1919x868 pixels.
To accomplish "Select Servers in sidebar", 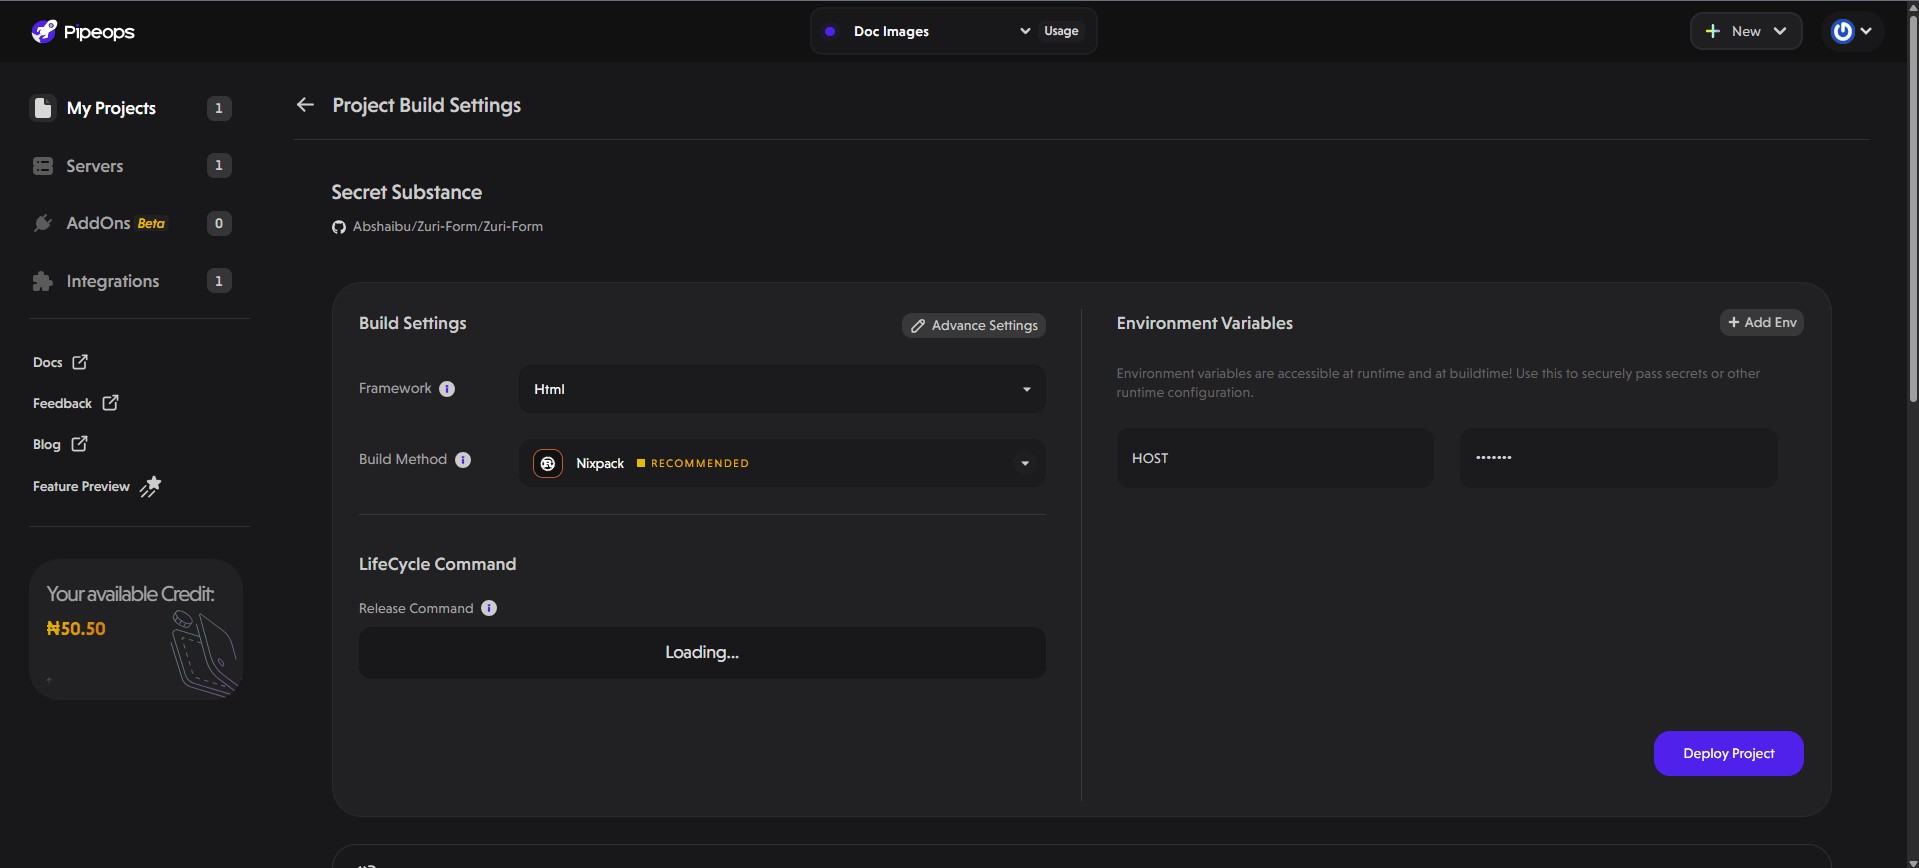I will 95,166.
